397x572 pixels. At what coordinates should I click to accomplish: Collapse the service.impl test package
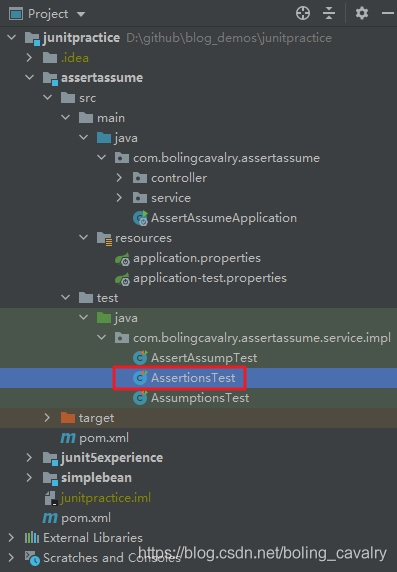click(101, 338)
